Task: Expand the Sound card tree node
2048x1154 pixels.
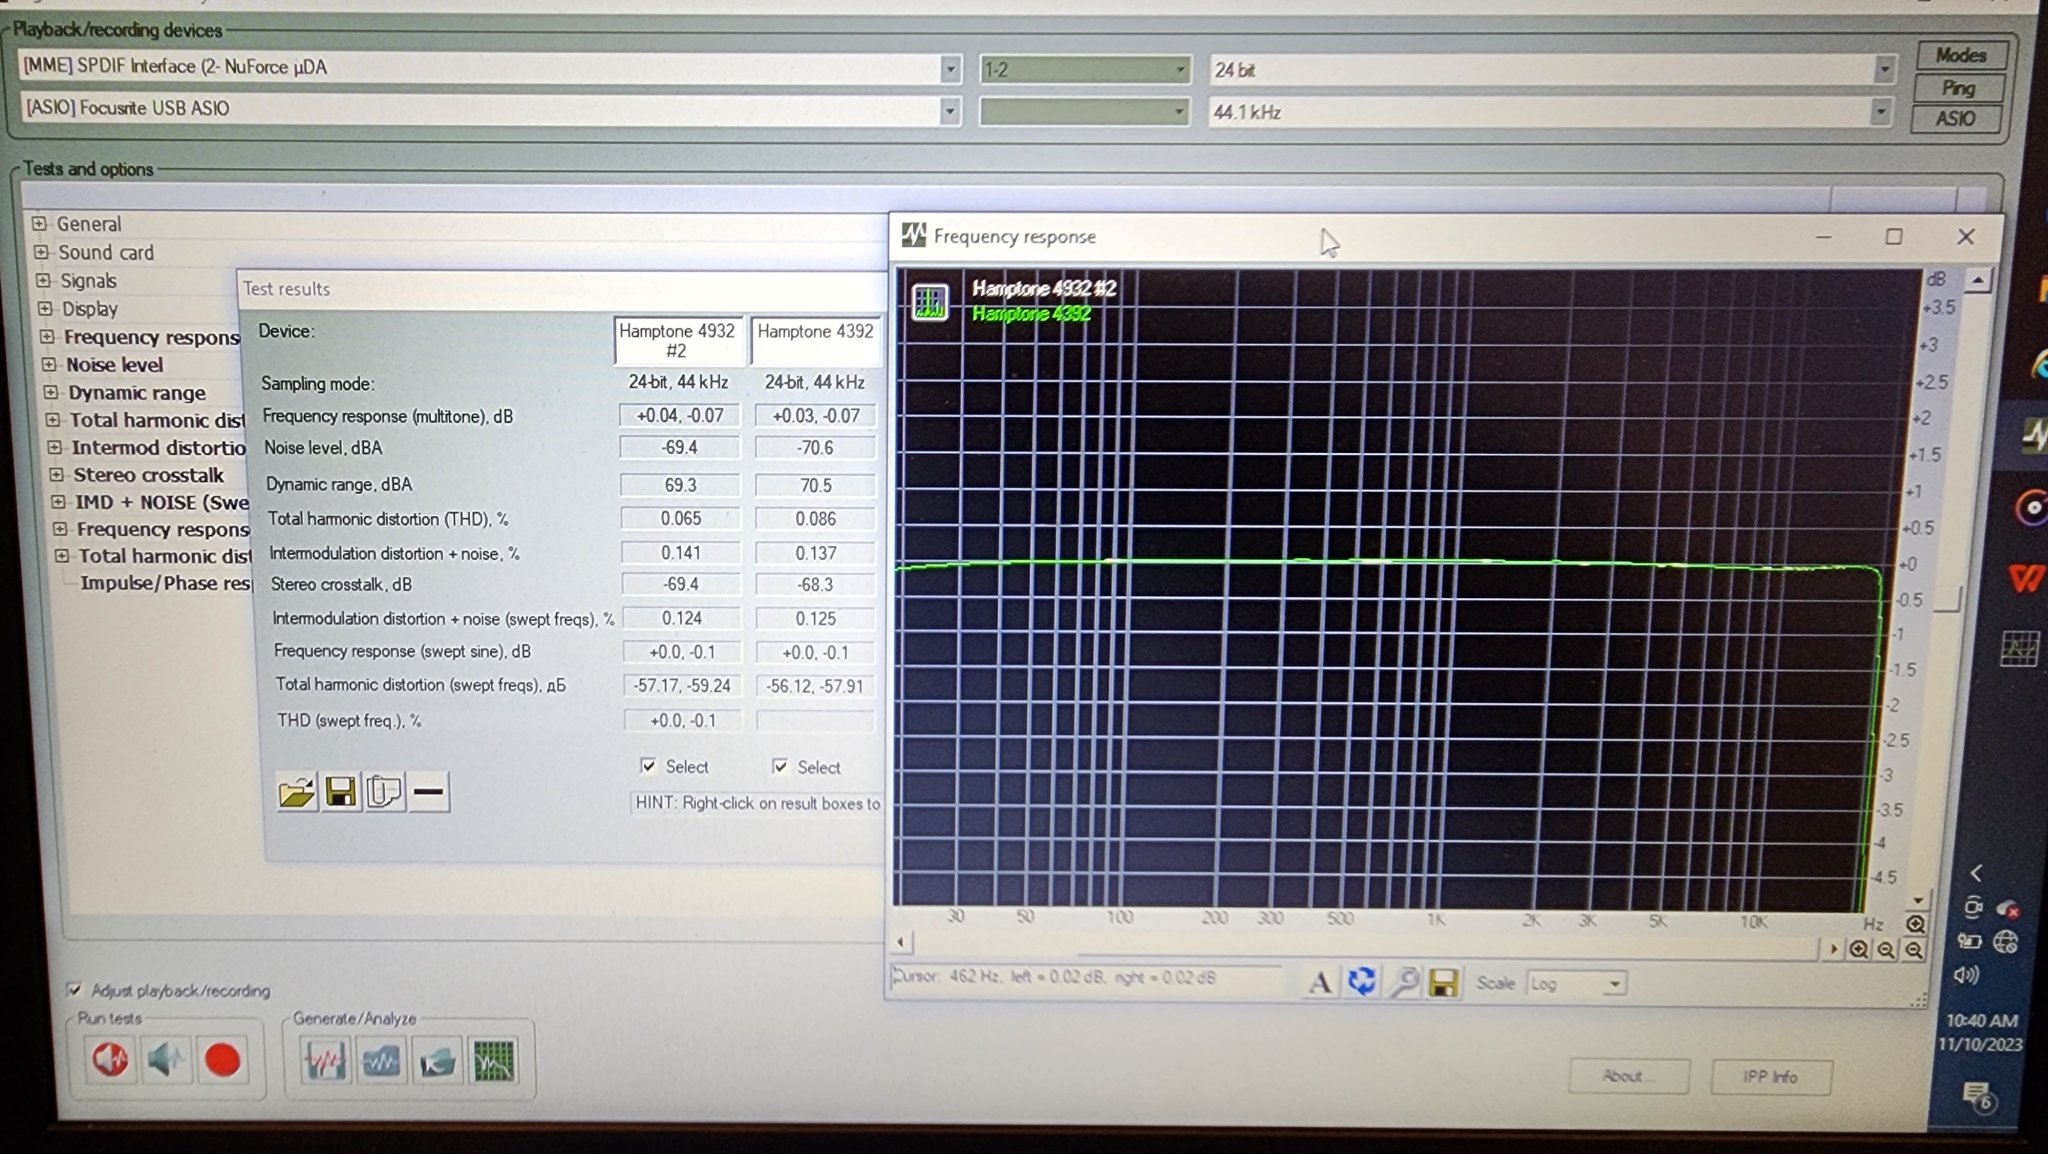Action: (41, 252)
